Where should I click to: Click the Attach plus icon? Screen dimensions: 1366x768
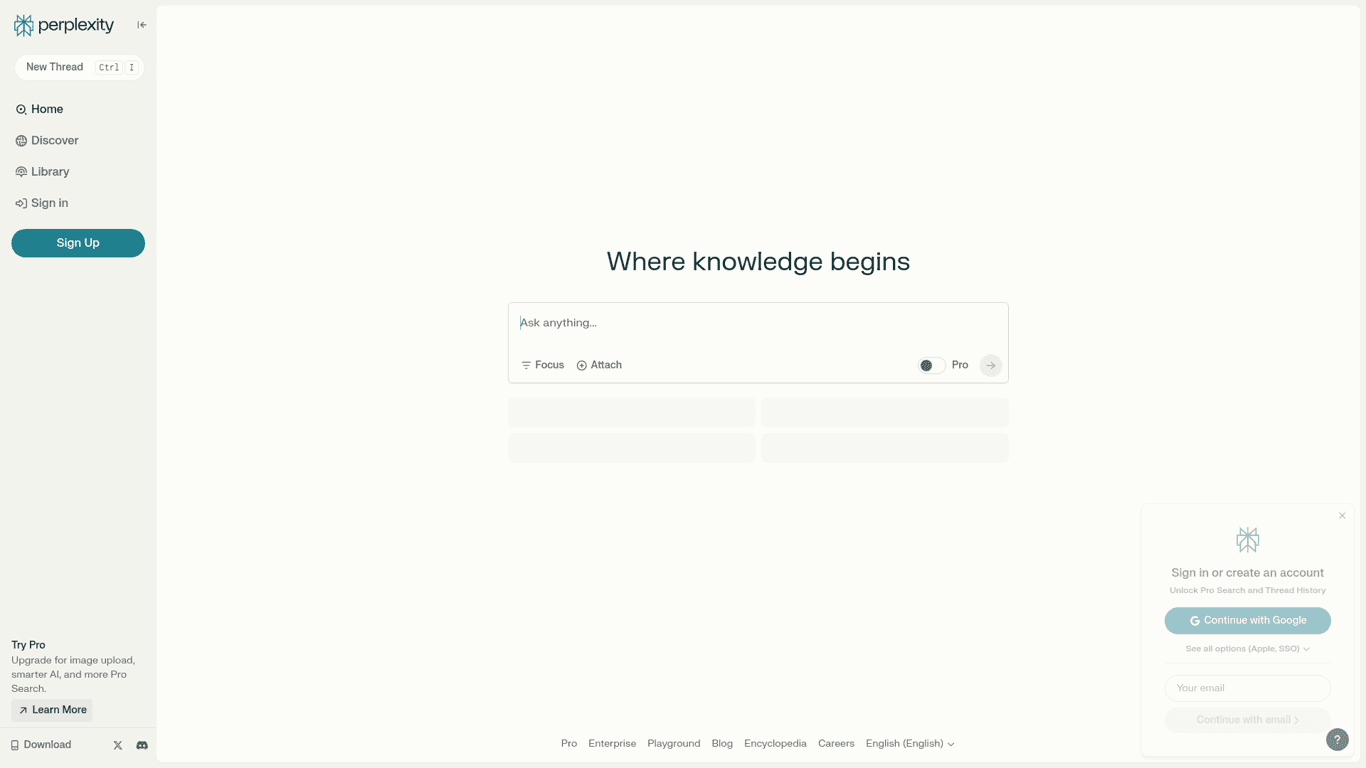(x=582, y=366)
